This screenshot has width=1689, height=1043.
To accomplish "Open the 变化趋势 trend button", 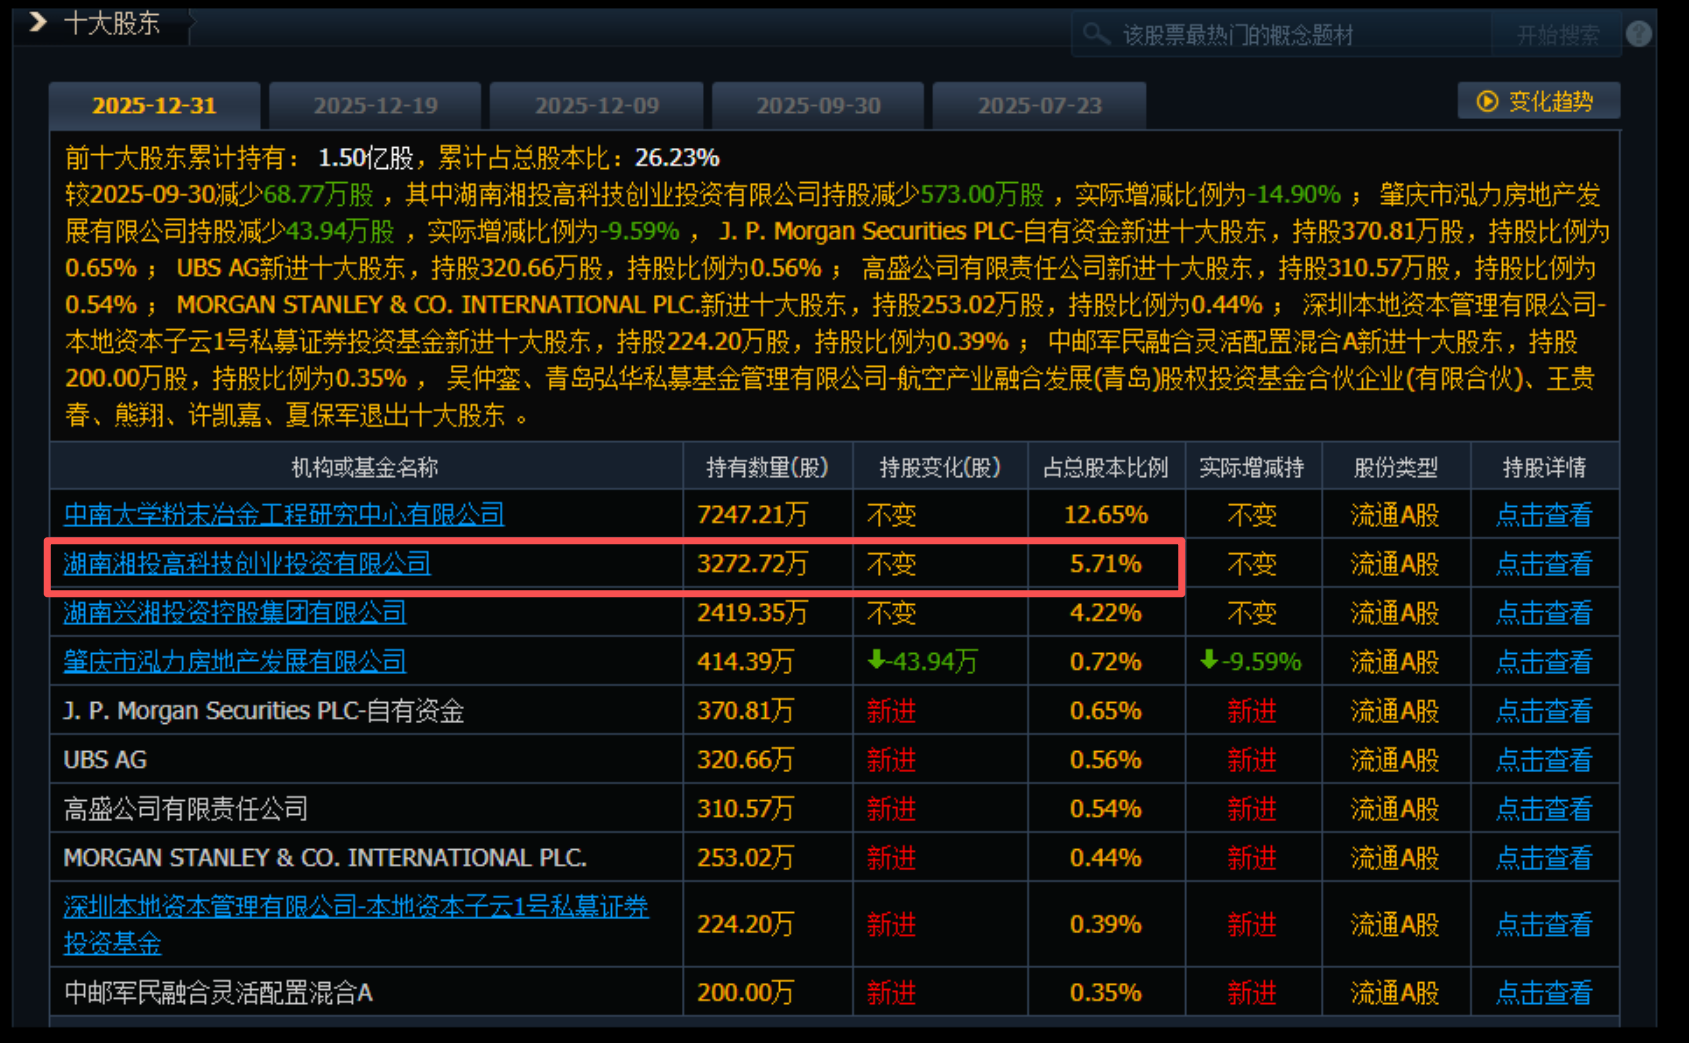I will coord(1538,101).
